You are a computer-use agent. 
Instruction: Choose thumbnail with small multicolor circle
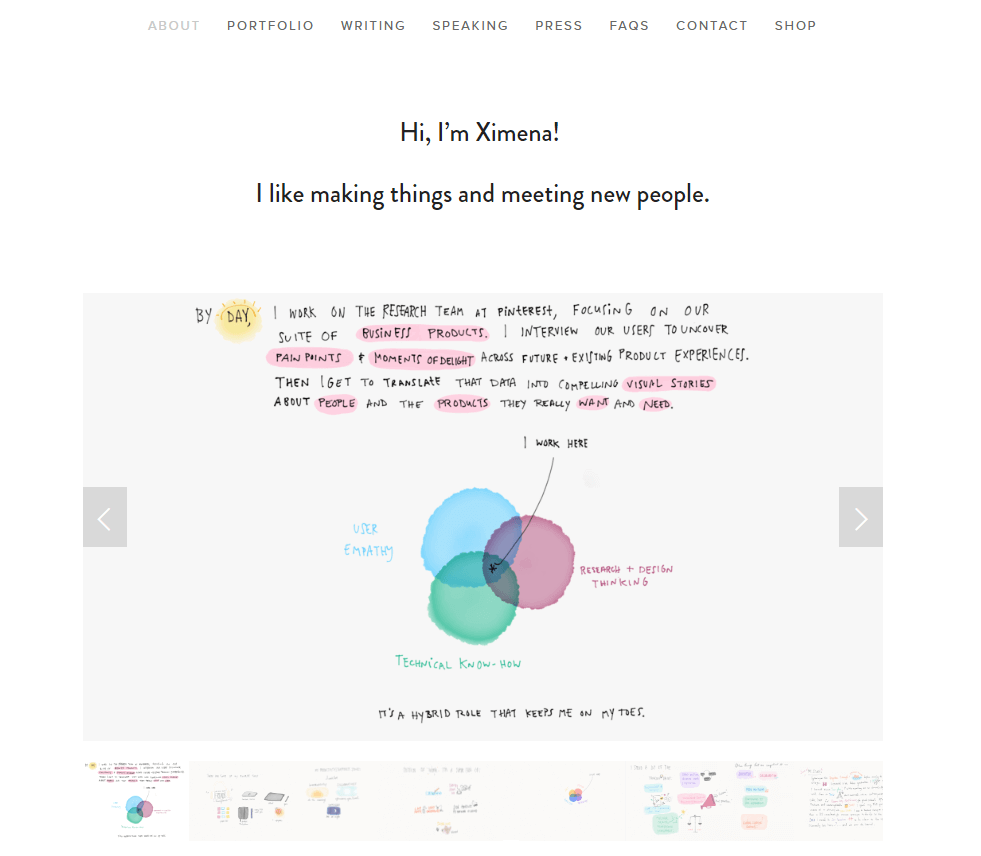(575, 796)
